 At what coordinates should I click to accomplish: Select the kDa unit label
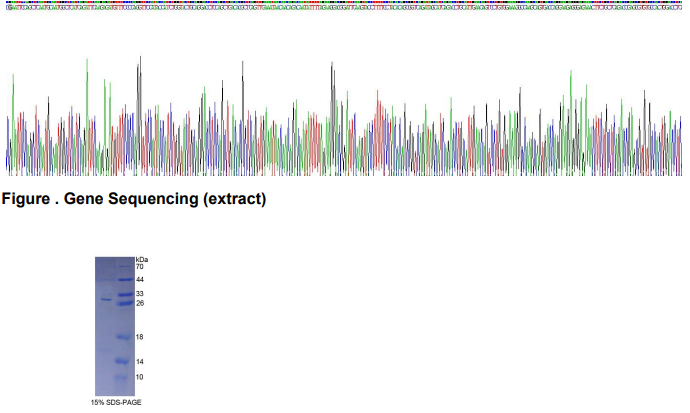(142, 259)
